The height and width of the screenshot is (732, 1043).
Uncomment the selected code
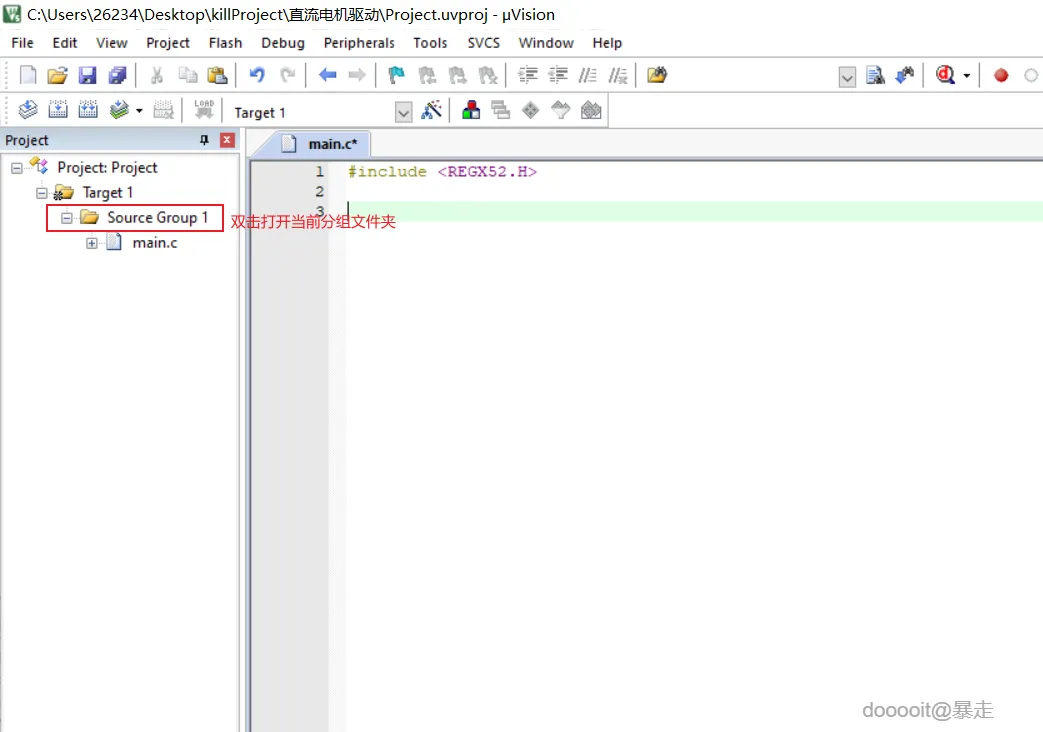click(x=618, y=75)
